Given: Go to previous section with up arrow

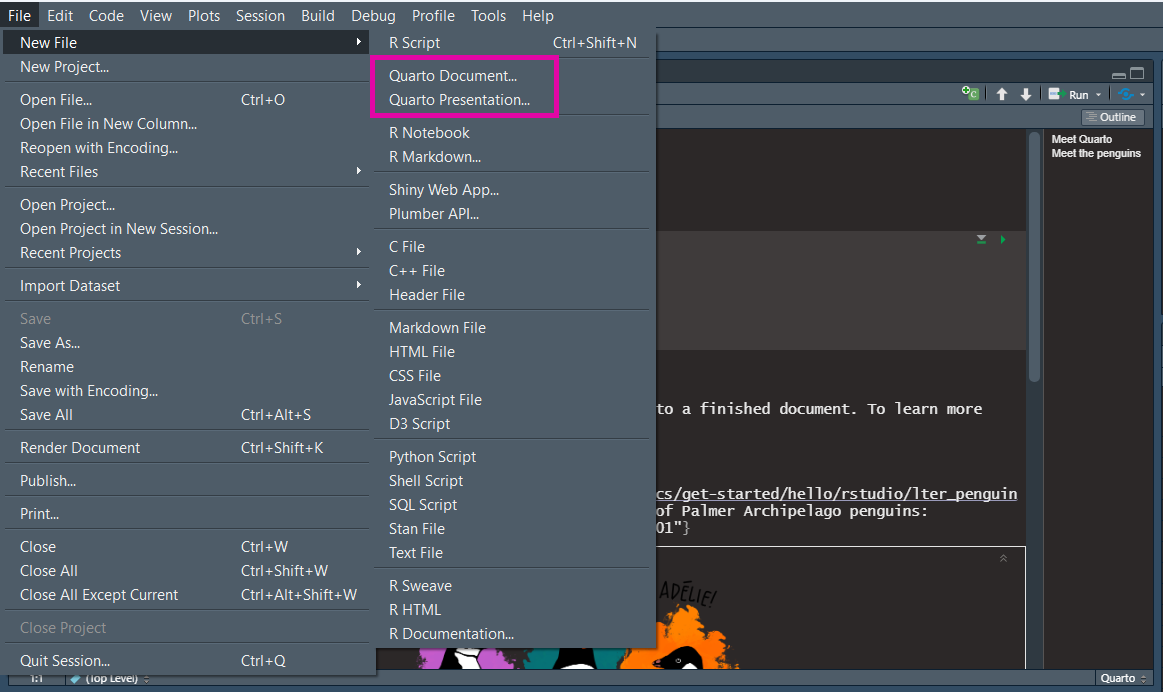Looking at the screenshot, I should pyautogui.click(x=1002, y=94).
